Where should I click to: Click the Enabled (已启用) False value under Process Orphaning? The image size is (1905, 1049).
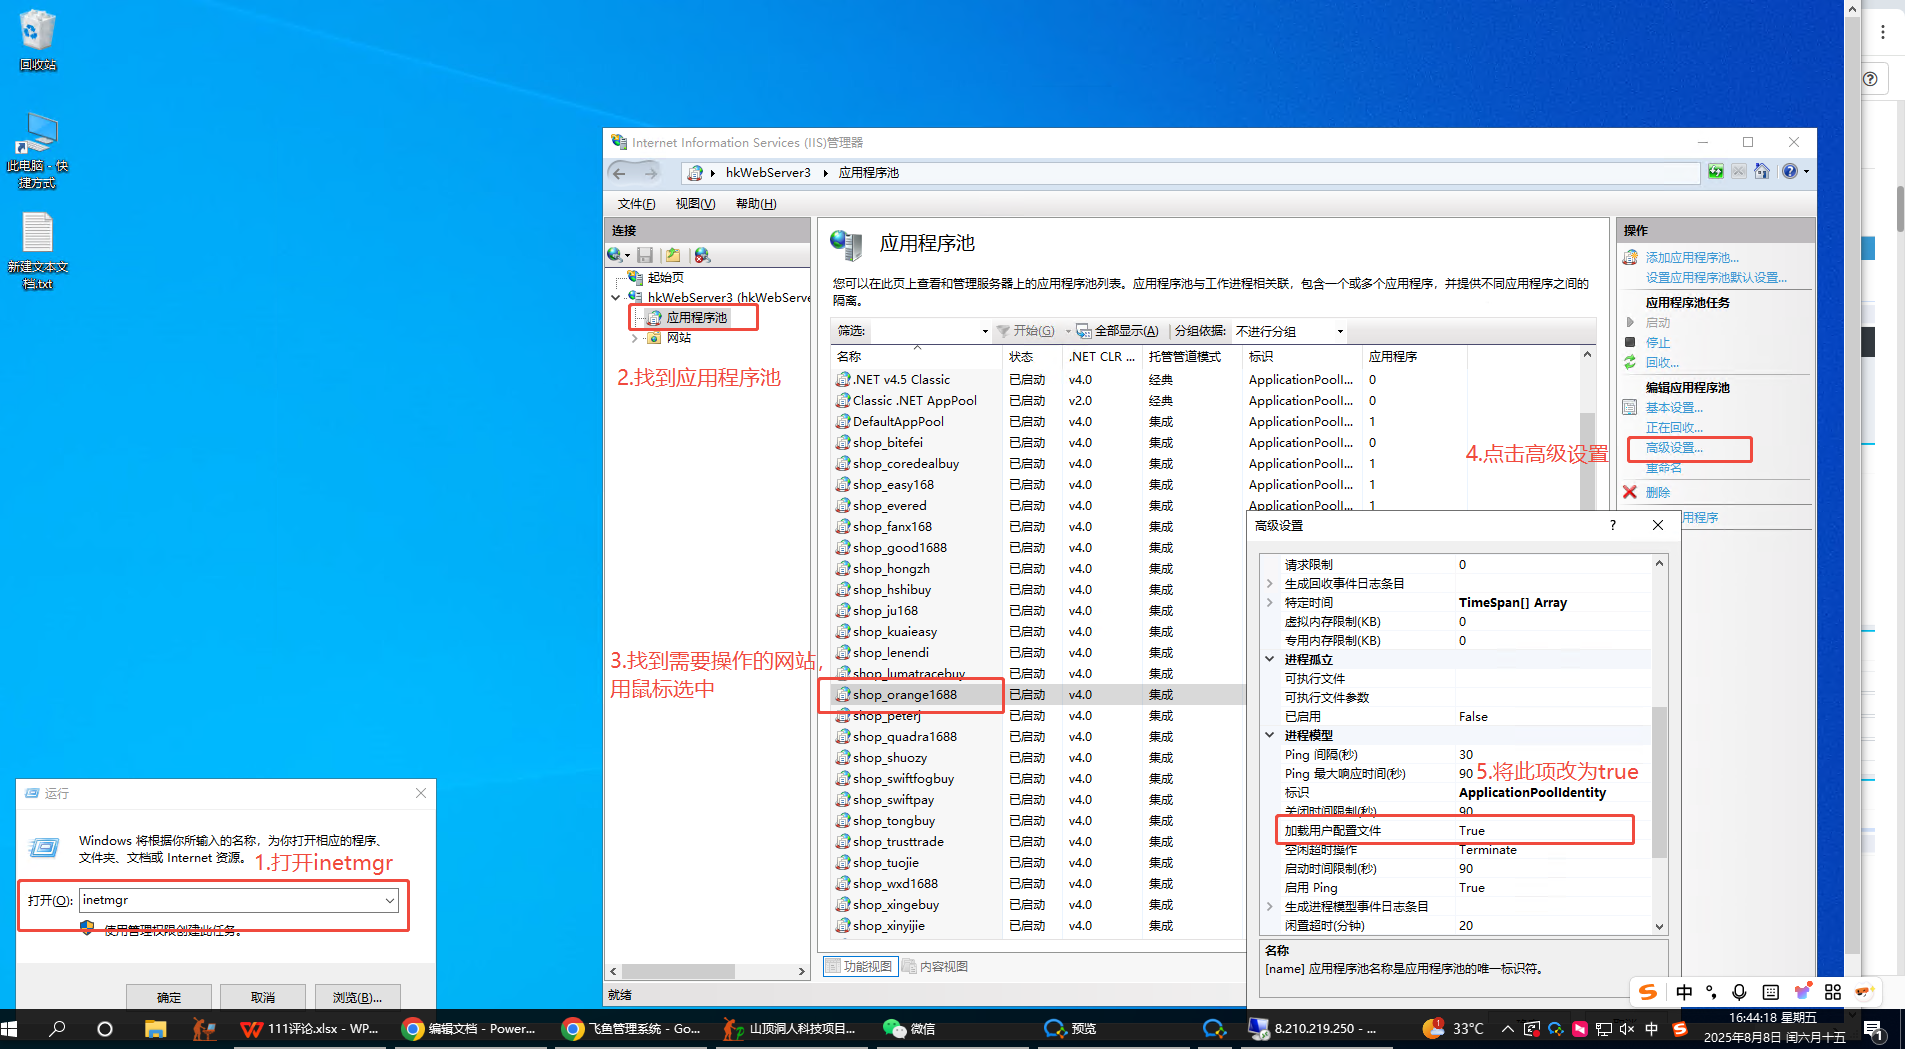click(1473, 716)
